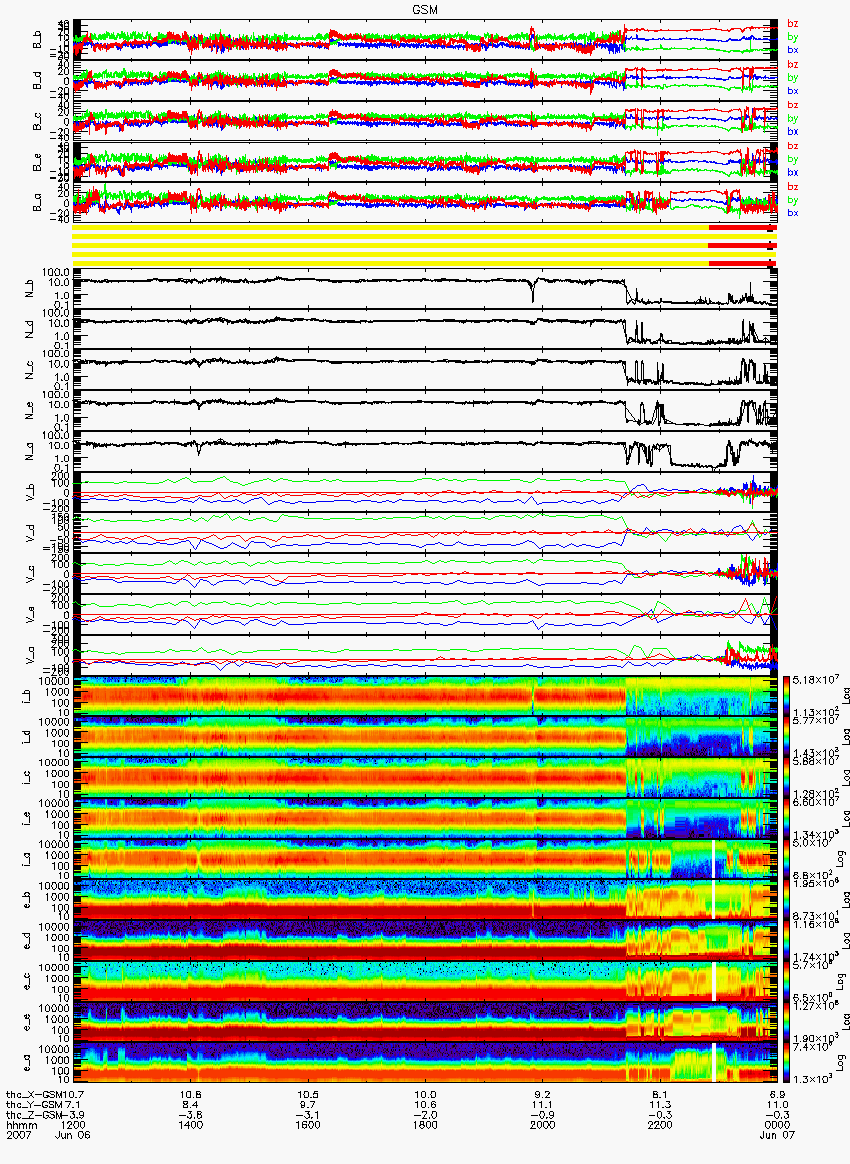Image resolution: width=850 pixels, height=1164 pixels.
Task: Click the topmost red status bar segment
Action: [742, 228]
